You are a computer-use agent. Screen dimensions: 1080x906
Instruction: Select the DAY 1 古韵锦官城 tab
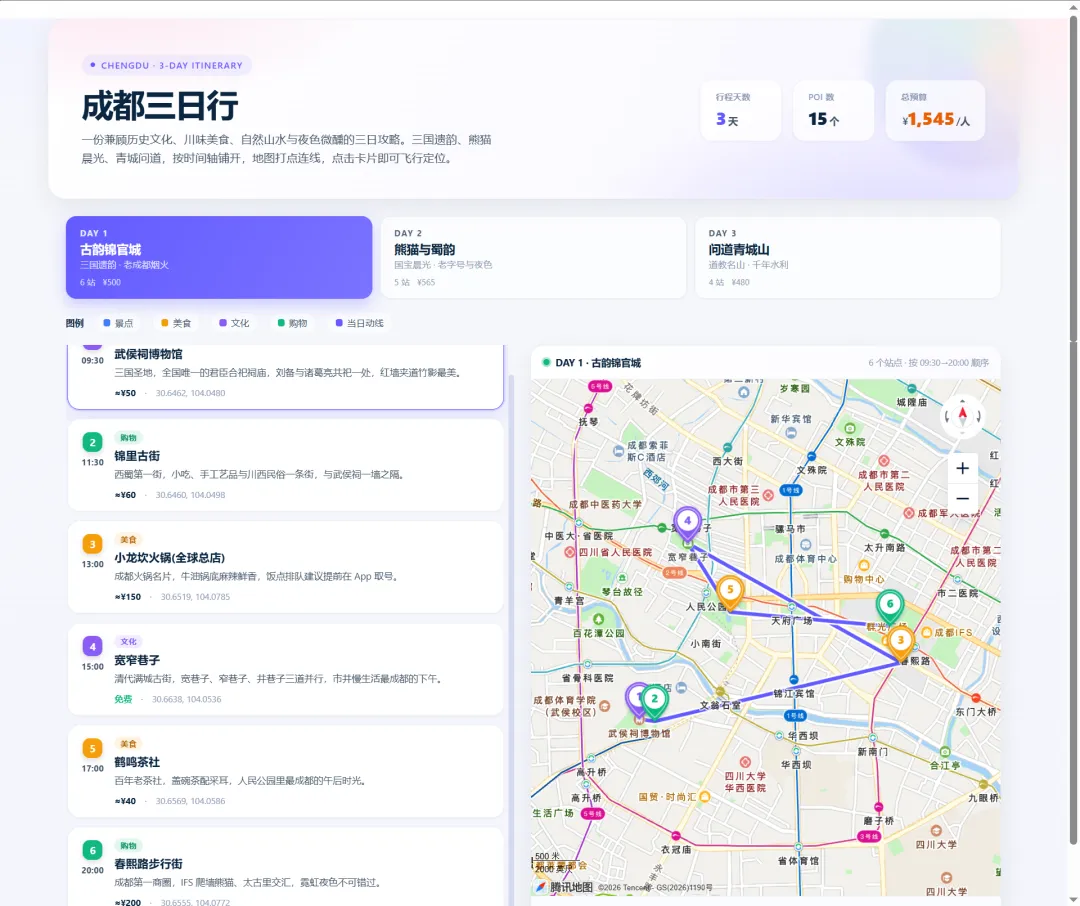click(x=219, y=257)
